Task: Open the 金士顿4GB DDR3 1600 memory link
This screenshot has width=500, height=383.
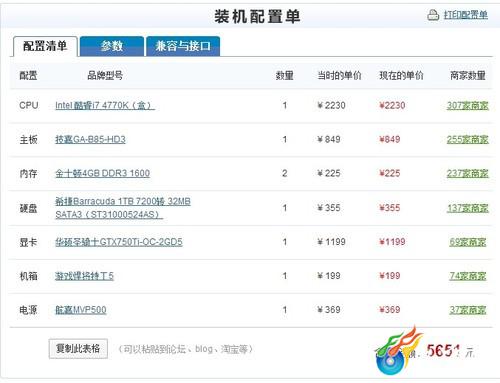Action: coord(102,173)
